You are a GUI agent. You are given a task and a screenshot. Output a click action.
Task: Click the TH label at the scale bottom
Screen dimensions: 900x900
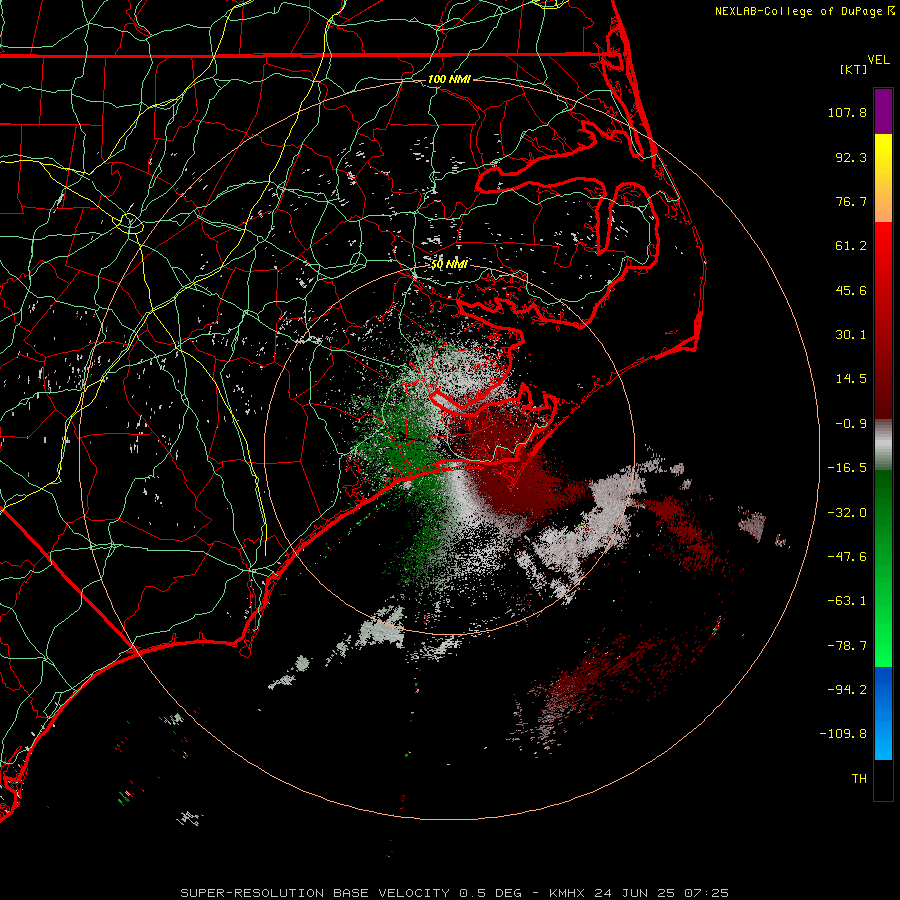tap(859, 779)
